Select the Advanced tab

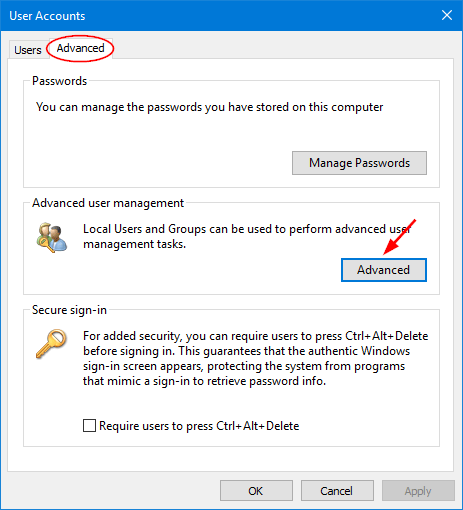click(80, 48)
